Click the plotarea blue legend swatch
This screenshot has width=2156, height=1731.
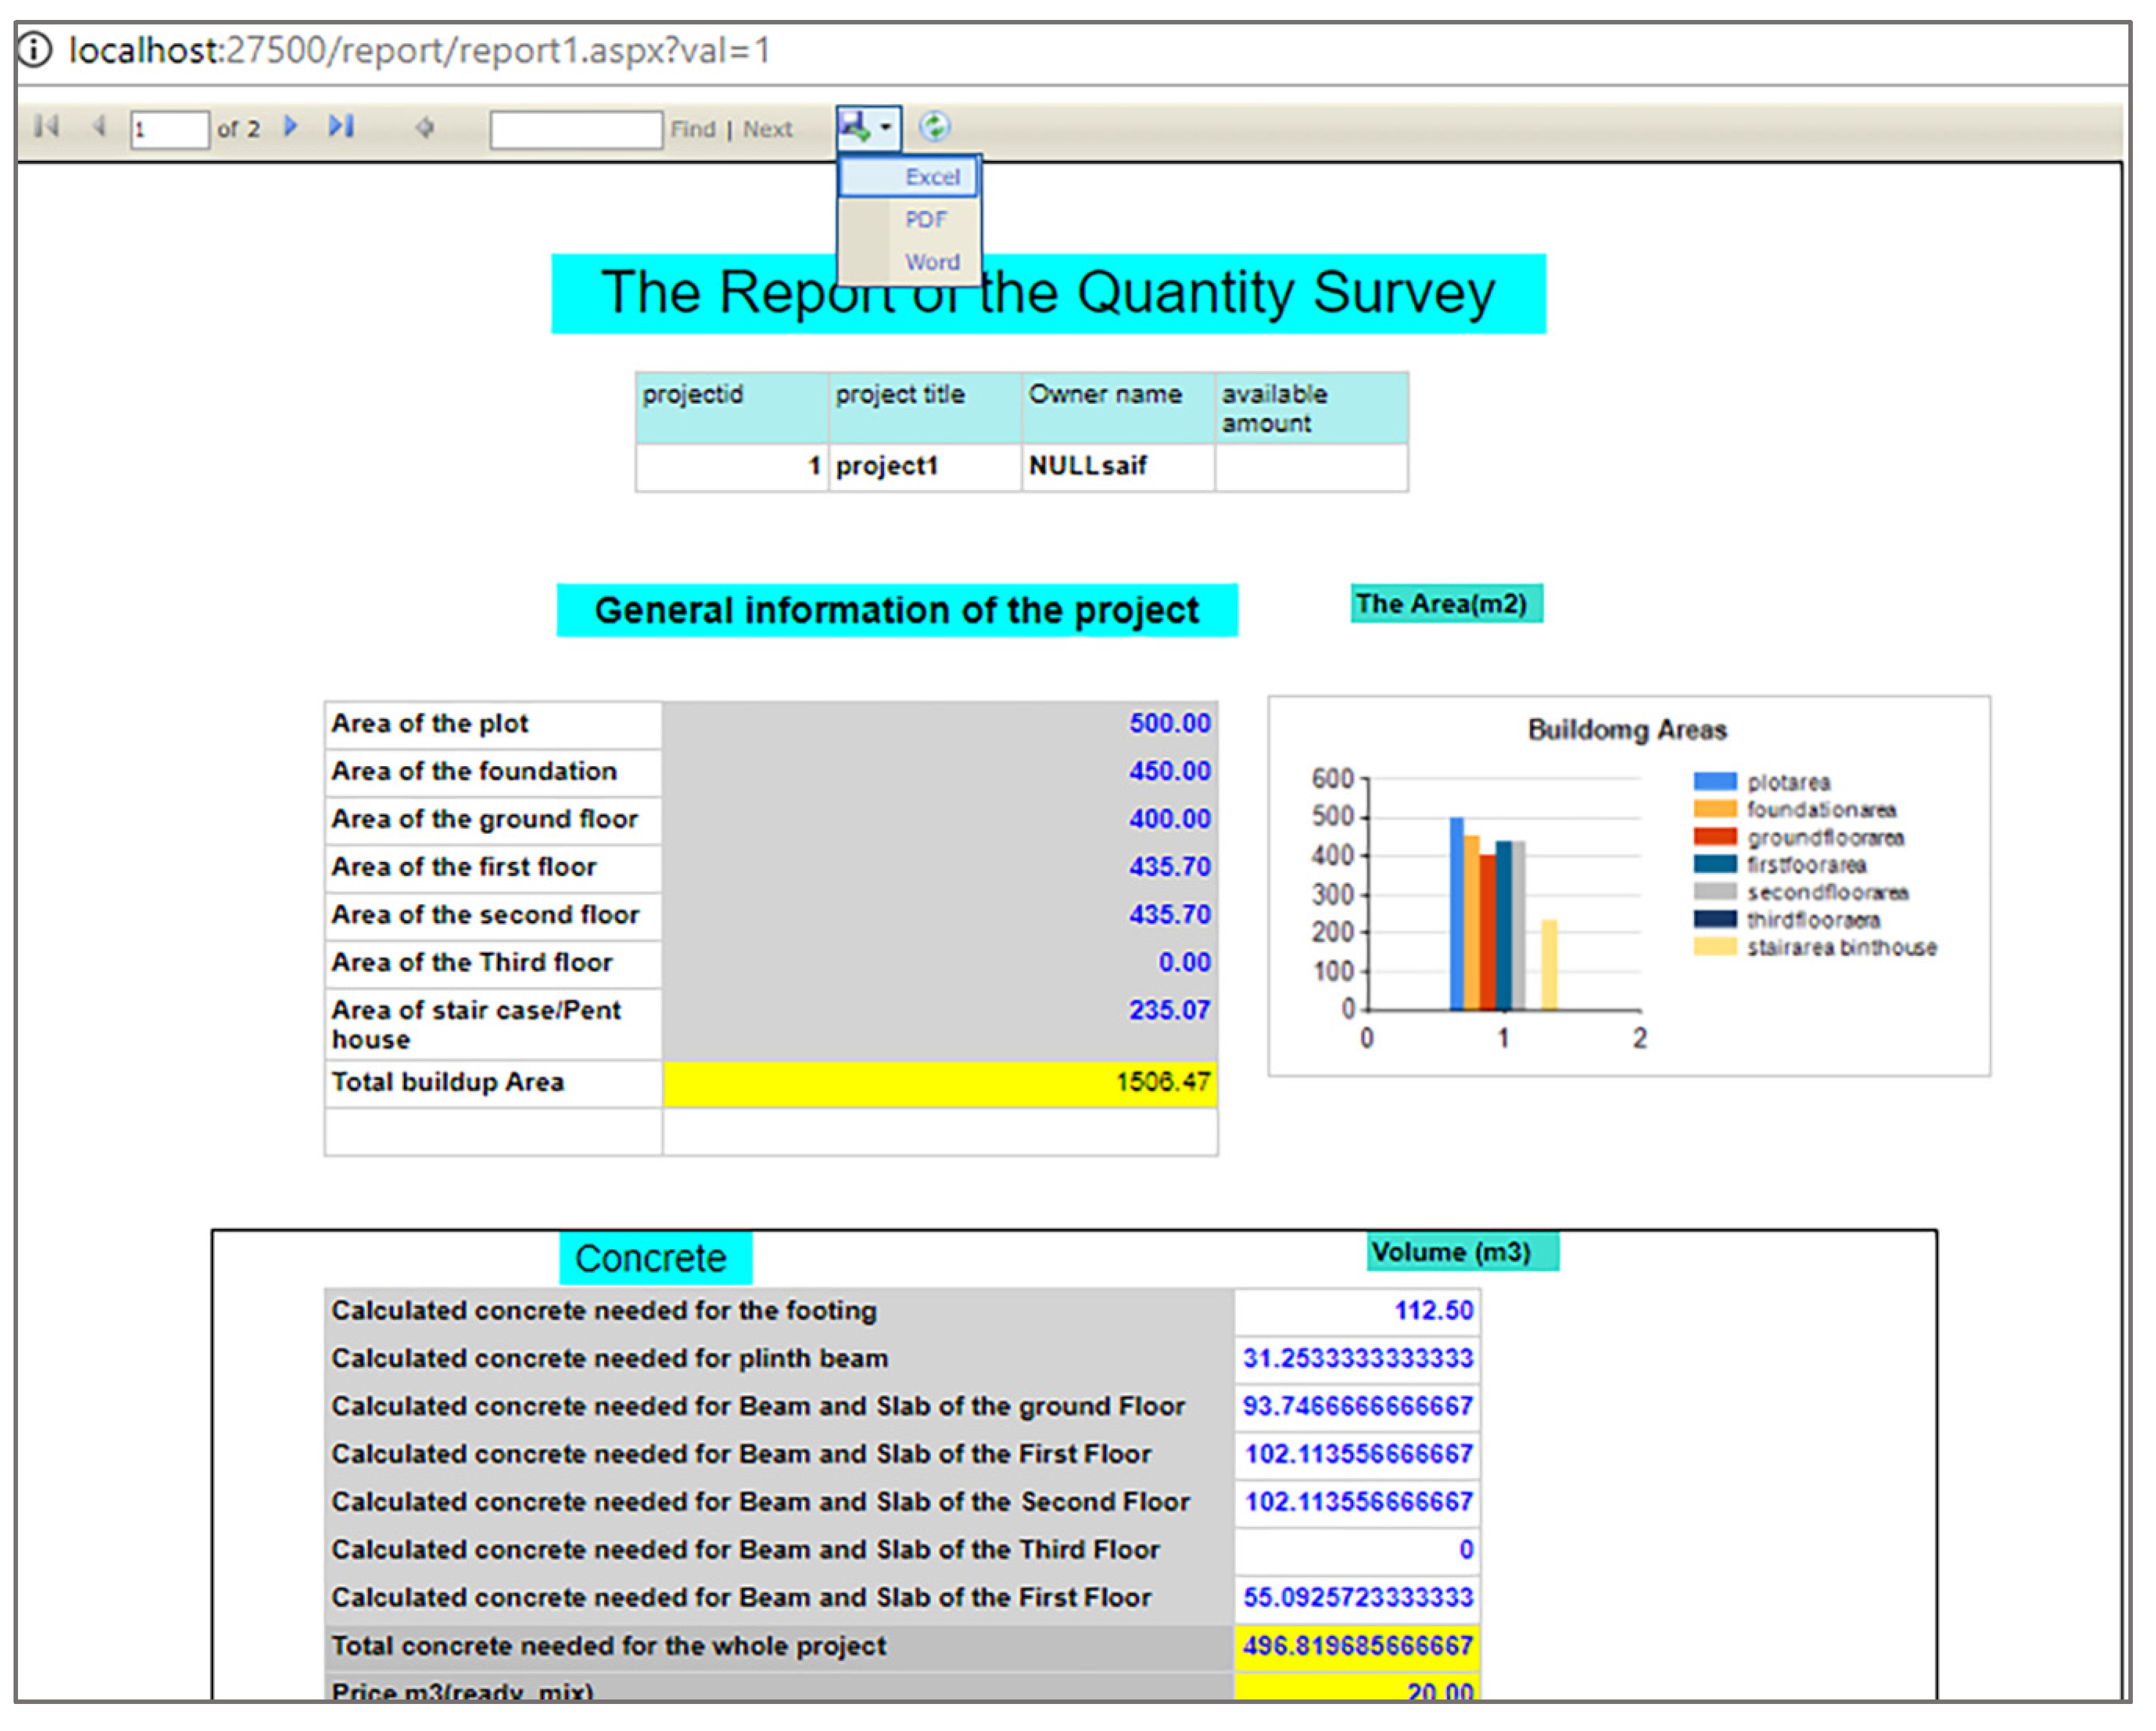coord(1714,781)
